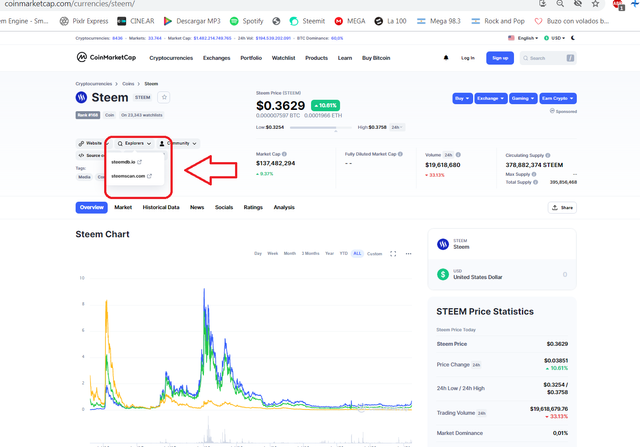Screen dimensions: 640x447
Task: Click the Log In link
Action: pos(468,58)
